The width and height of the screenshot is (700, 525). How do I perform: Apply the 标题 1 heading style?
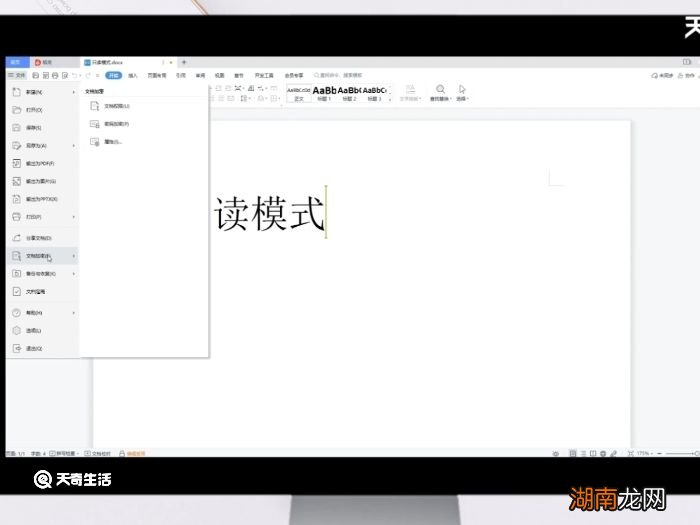pos(324,93)
